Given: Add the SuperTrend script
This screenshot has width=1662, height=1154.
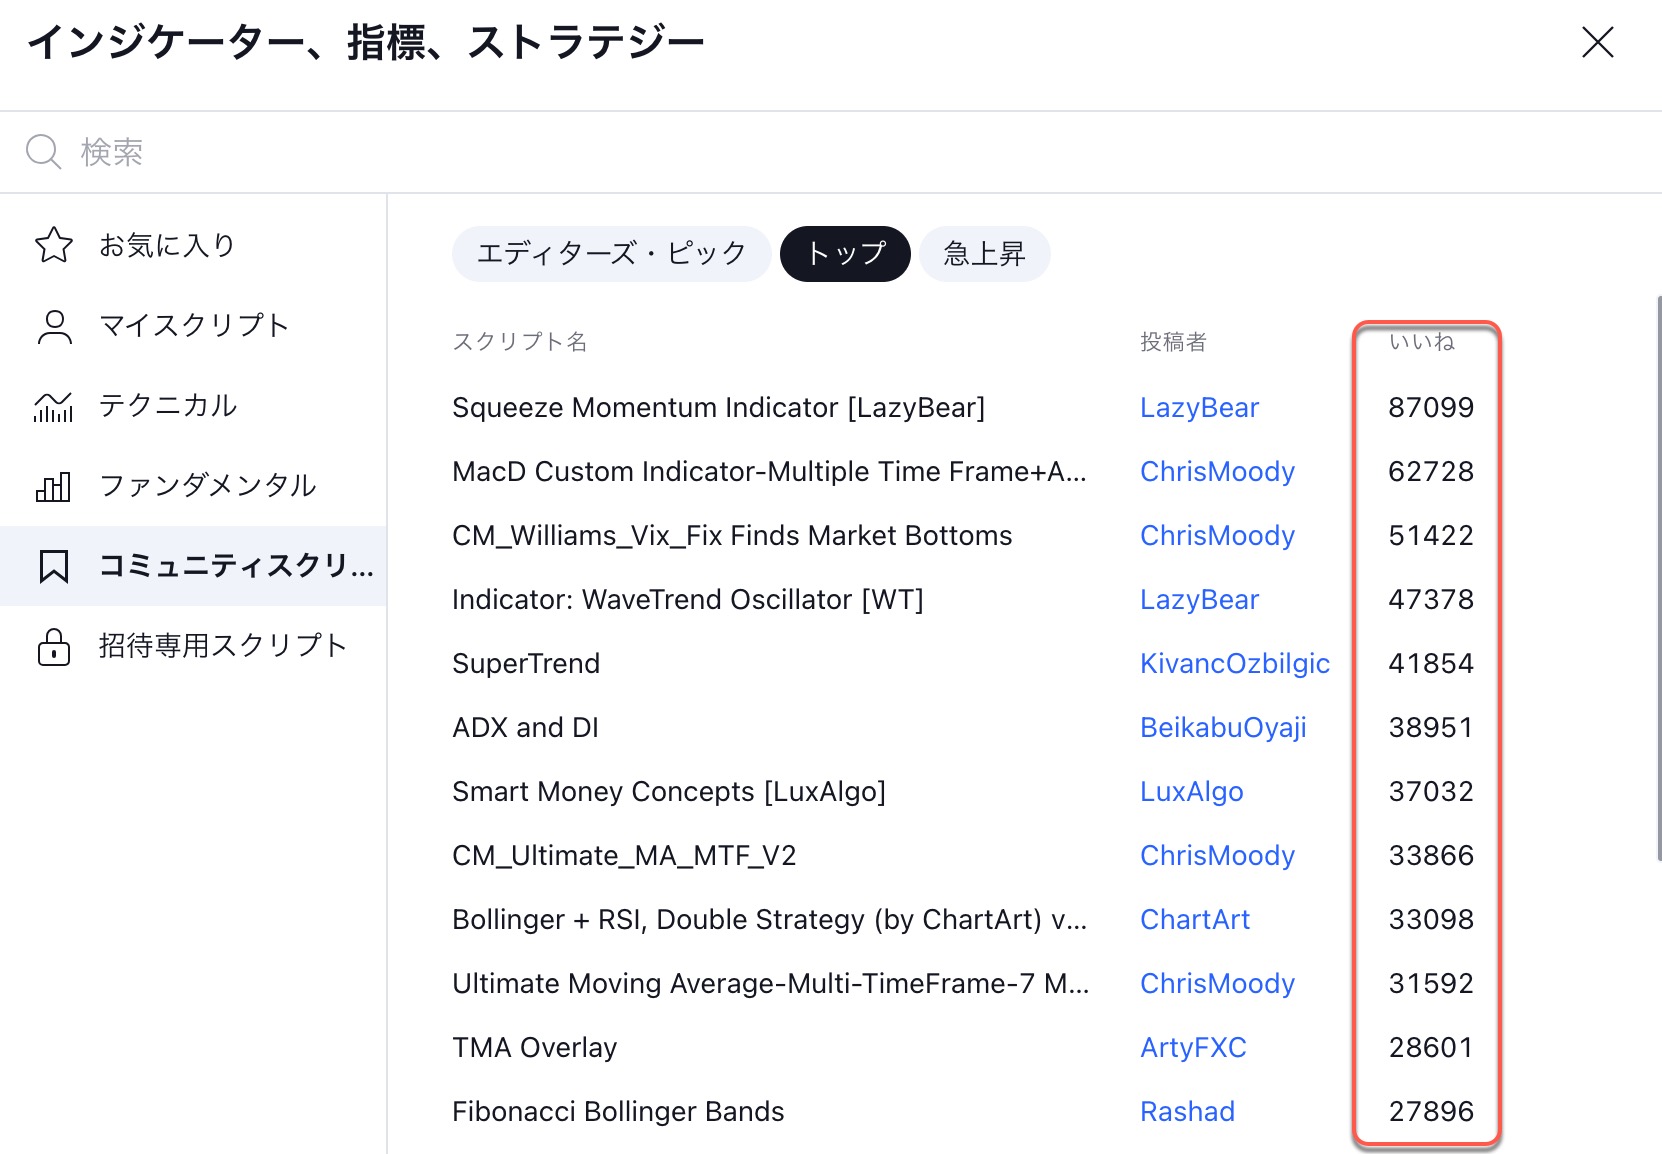Looking at the screenshot, I should [526, 664].
